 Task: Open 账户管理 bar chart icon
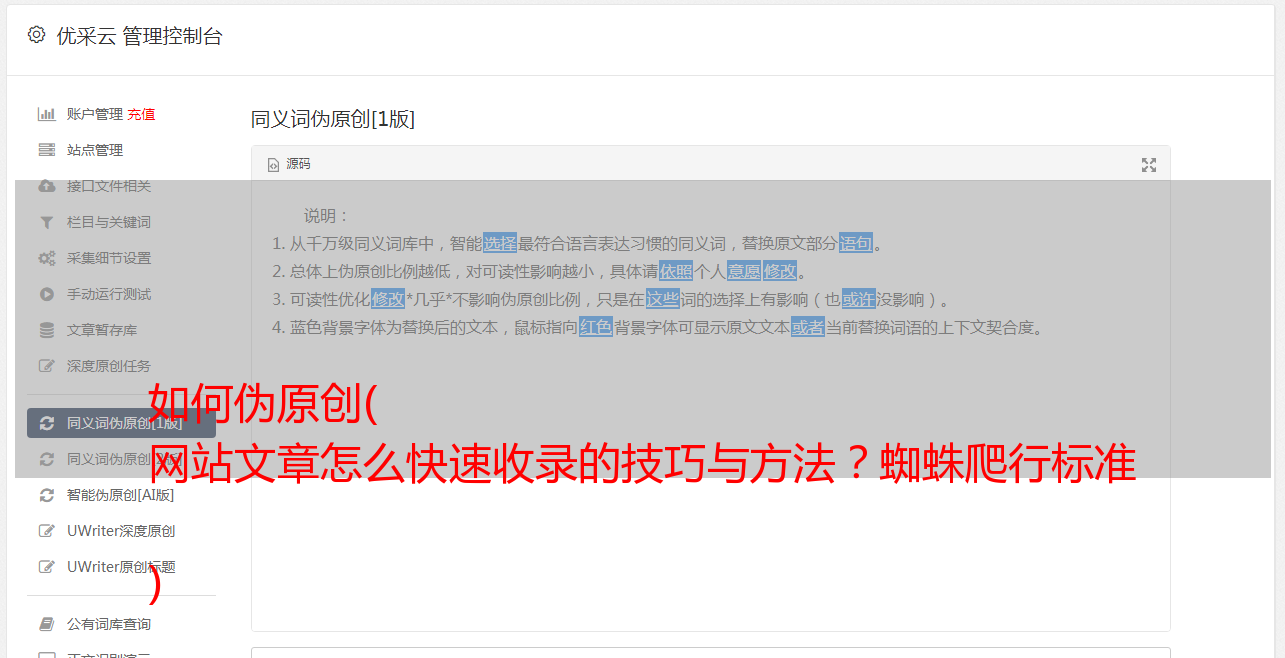tap(46, 114)
